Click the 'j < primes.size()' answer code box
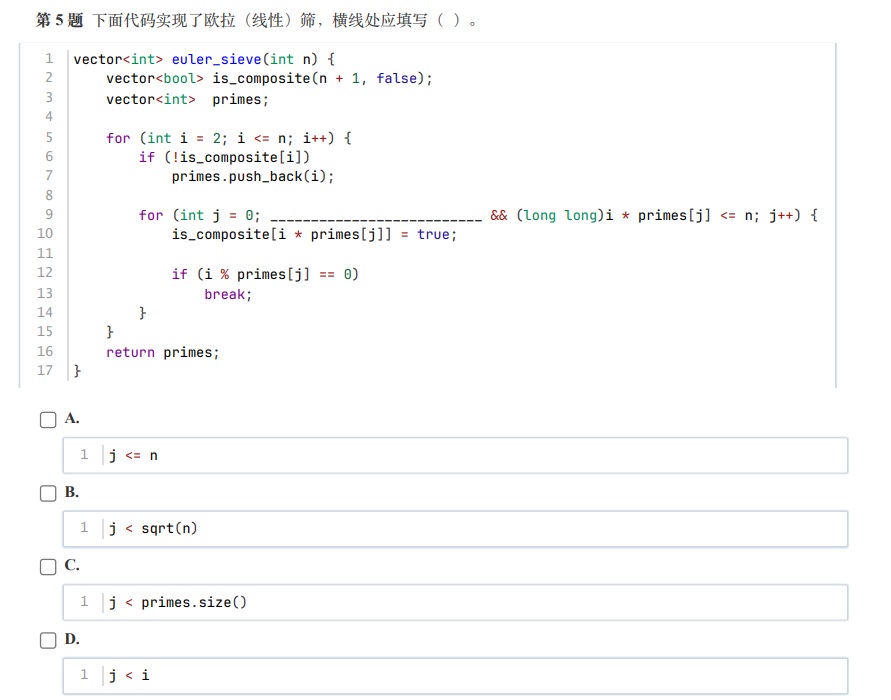The width and height of the screenshot is (891, 700). click(x=455, y=602)
